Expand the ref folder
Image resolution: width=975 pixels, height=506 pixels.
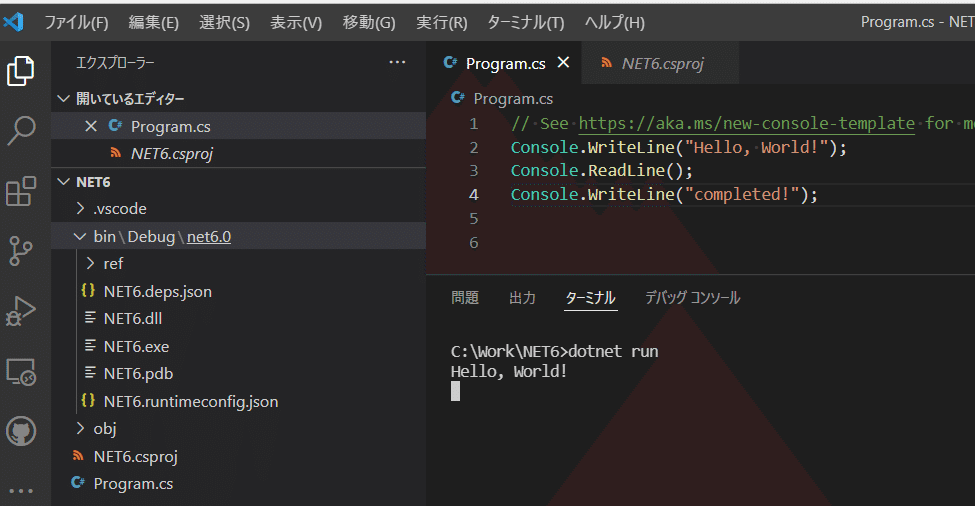coord(91,264)
